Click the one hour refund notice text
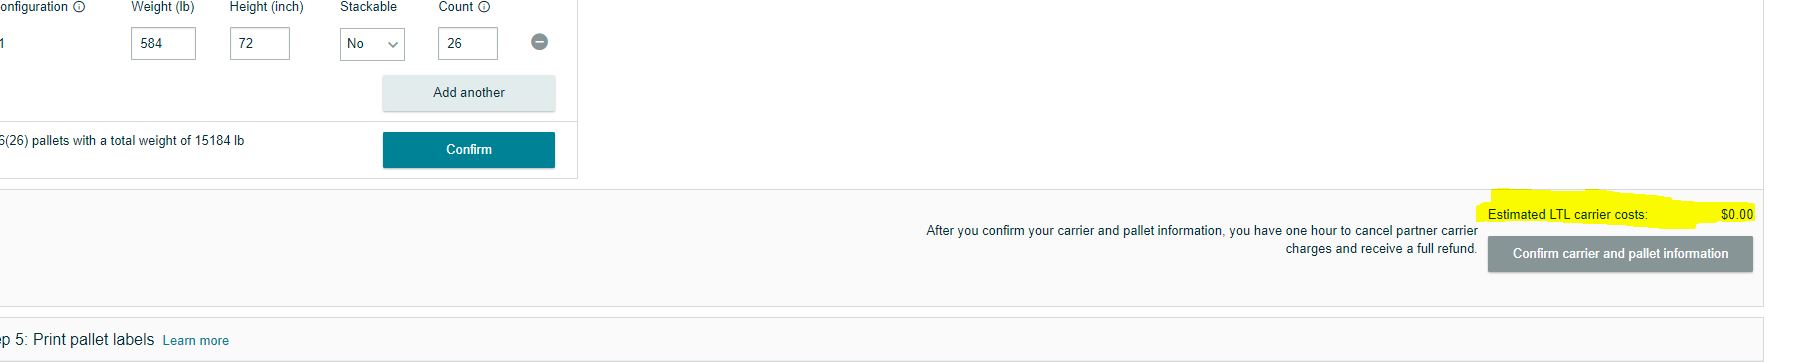Viewport: 1808px width, 362px height. 1202,240
